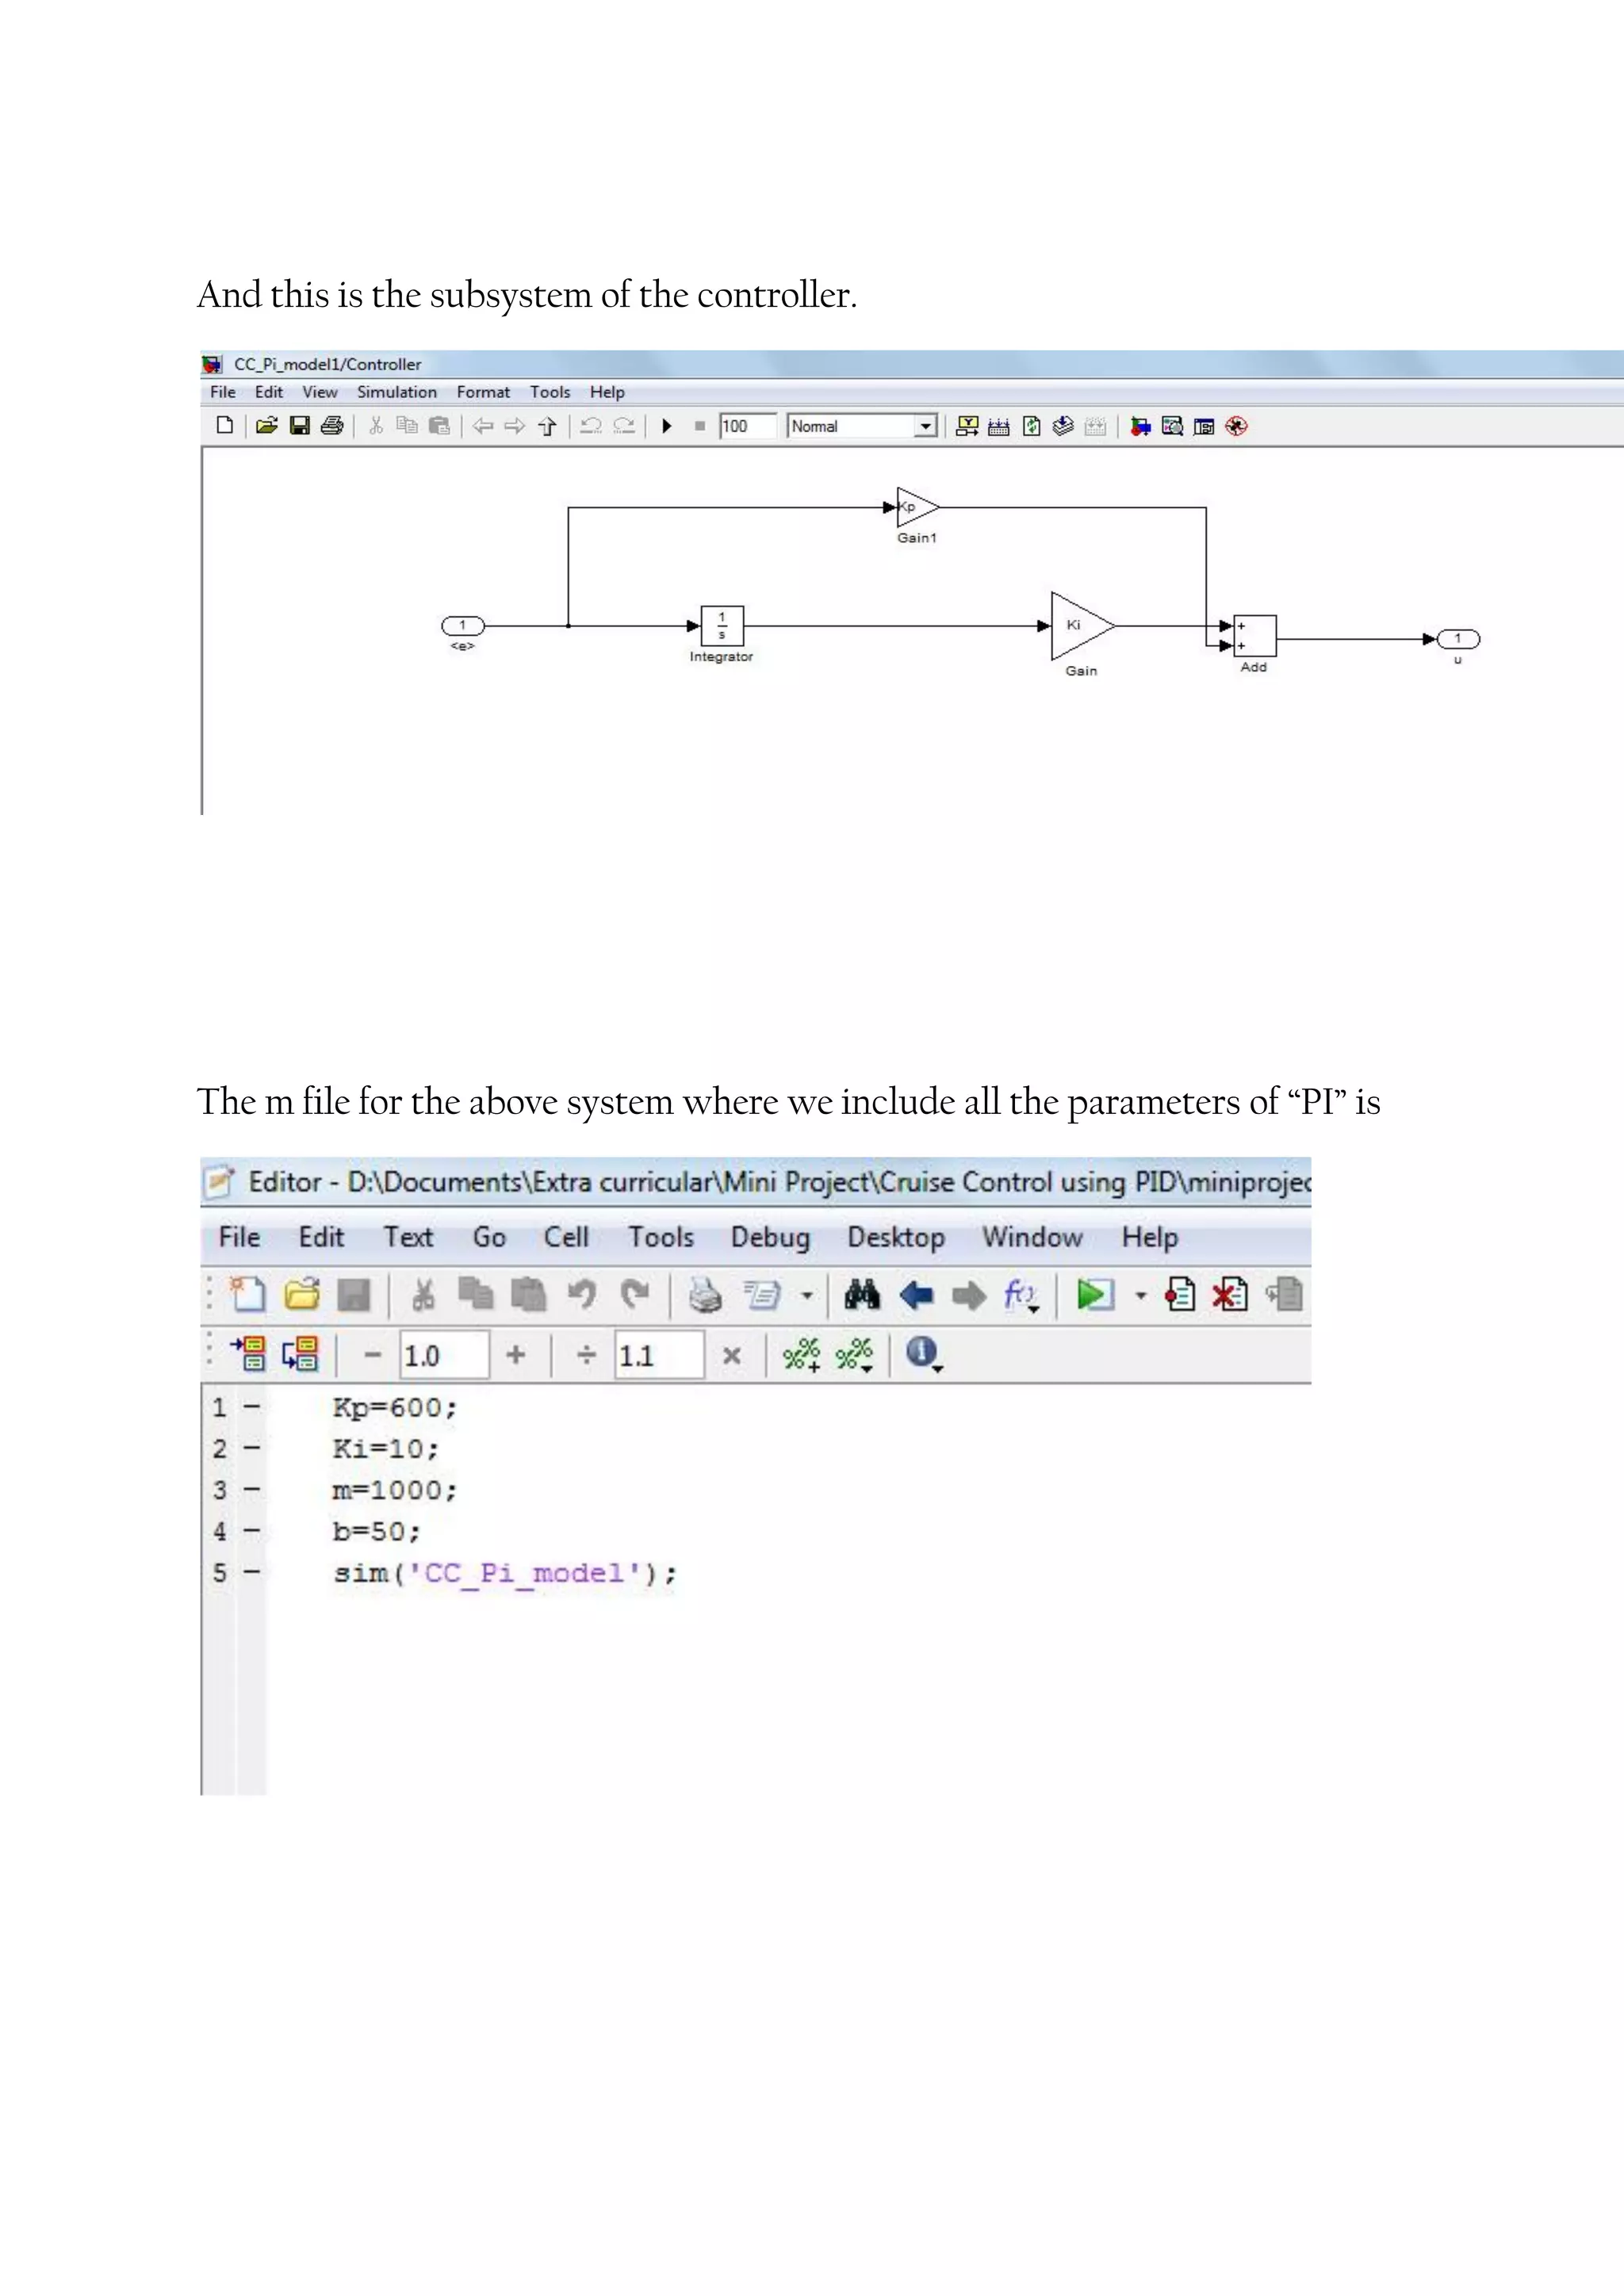1624x2296 pixels.
Task: Paste from the Simulink toolbar
Action: (x=439, y=426)
